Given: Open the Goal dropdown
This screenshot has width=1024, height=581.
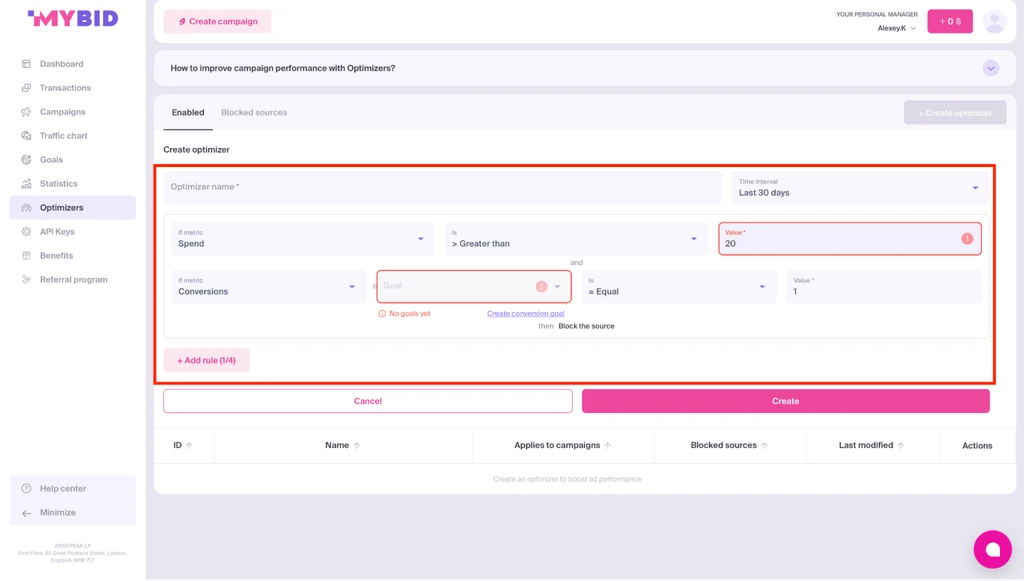Looking at the screenshot, I should tap(473, 287).
